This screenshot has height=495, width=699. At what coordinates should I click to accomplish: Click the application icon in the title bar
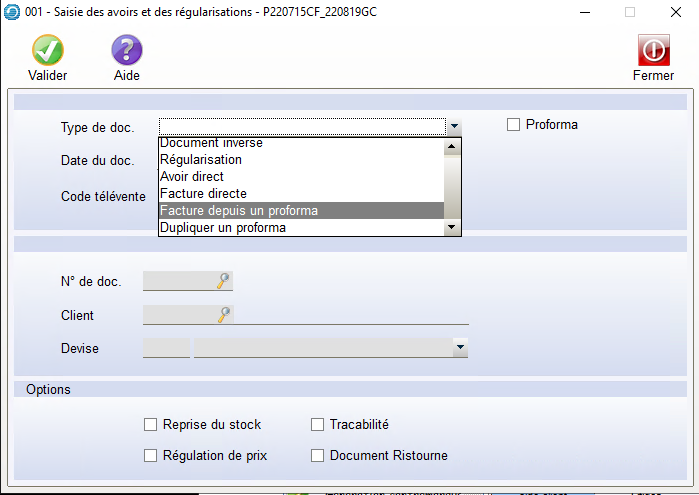11,12
